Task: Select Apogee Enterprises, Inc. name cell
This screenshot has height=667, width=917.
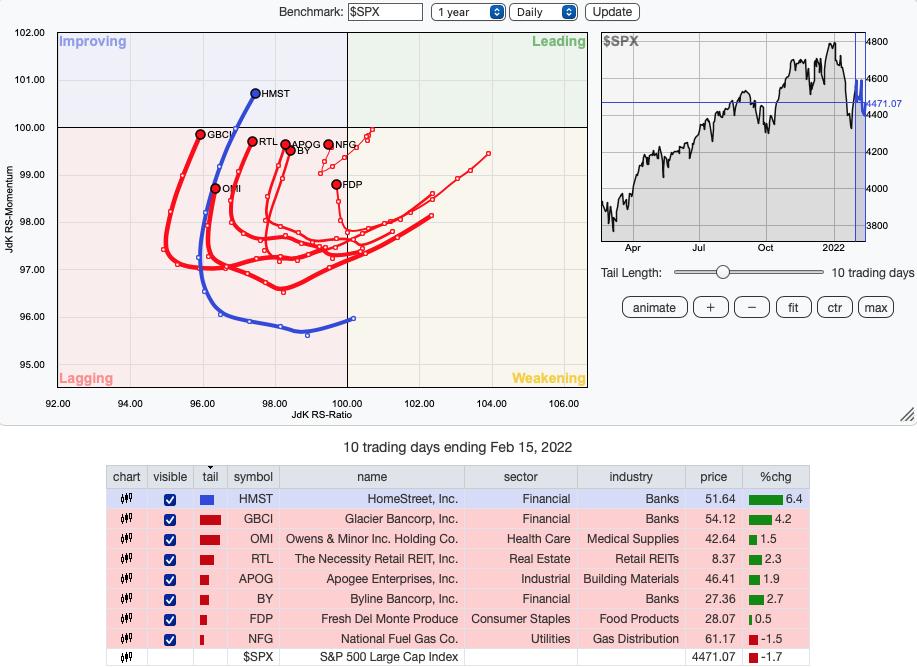Action: (x=372, y=579)
